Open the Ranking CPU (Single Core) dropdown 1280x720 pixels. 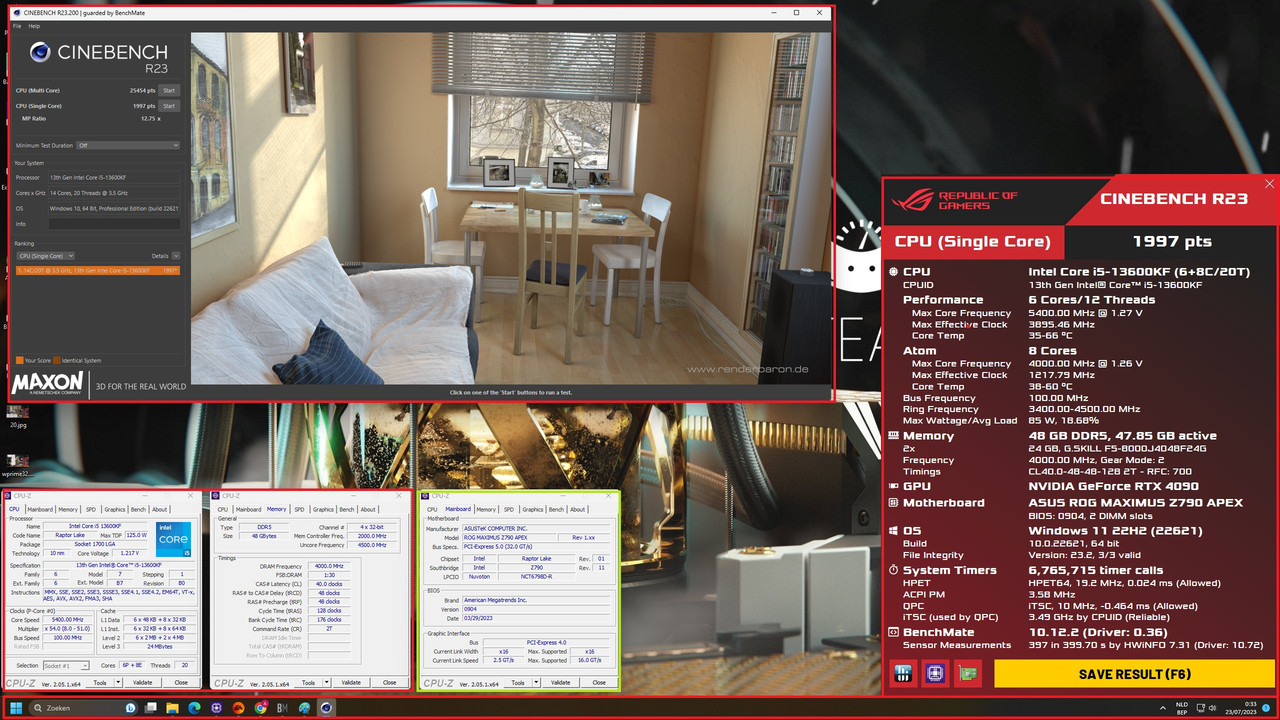46,256
